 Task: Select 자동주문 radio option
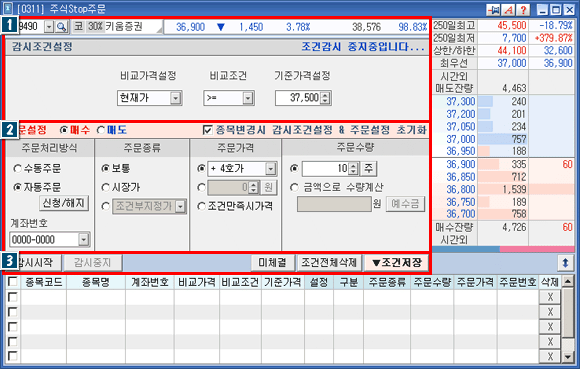pyautogui.click(x=17, y=187)
